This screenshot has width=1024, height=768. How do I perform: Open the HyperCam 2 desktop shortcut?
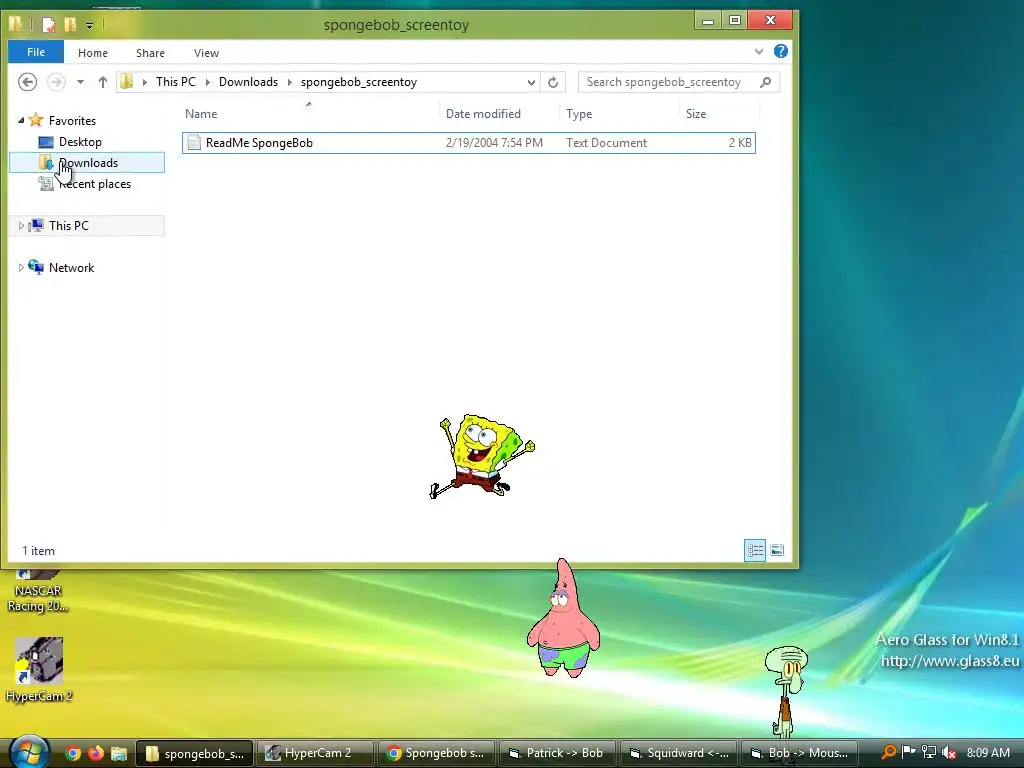click(39, 669)
